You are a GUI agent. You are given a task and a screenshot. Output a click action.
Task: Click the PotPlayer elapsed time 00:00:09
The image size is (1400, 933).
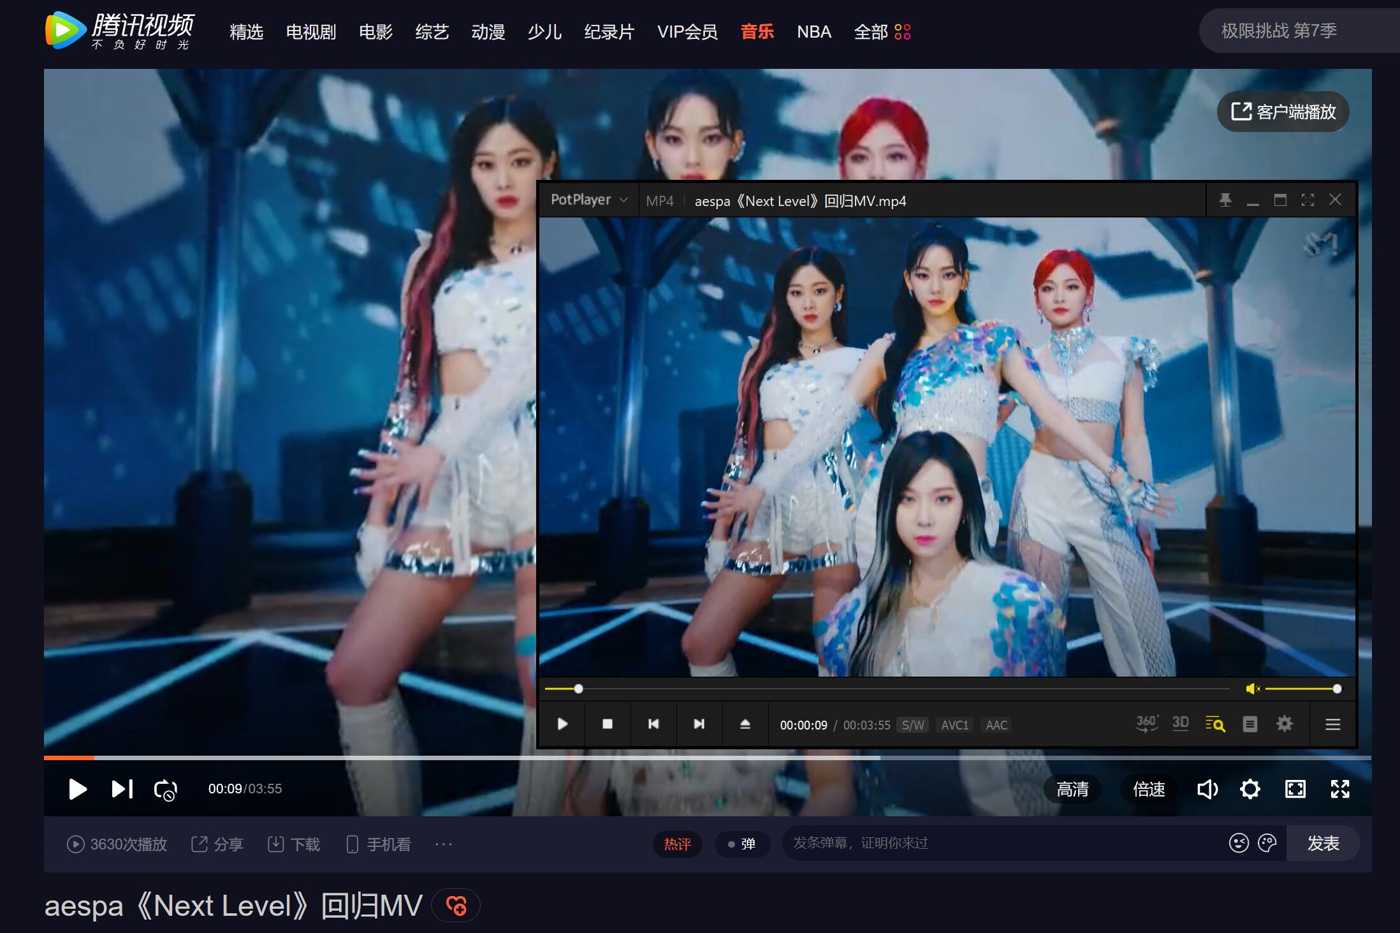click(804, 725)
